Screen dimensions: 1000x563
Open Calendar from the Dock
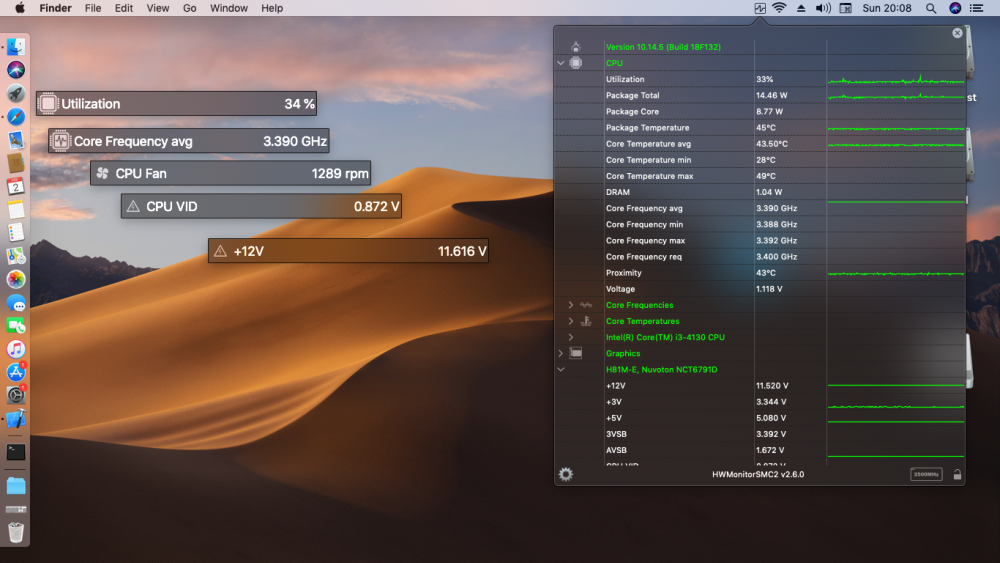point(16,186)
